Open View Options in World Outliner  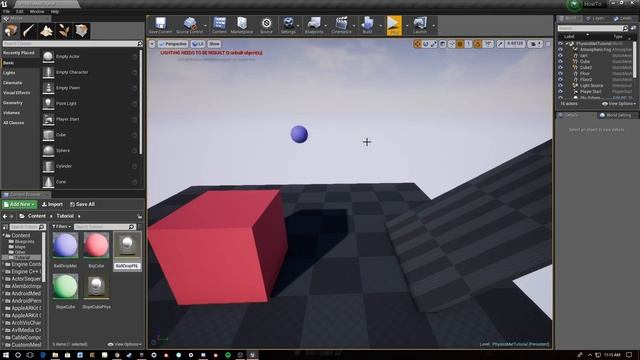tap(618, 104)
